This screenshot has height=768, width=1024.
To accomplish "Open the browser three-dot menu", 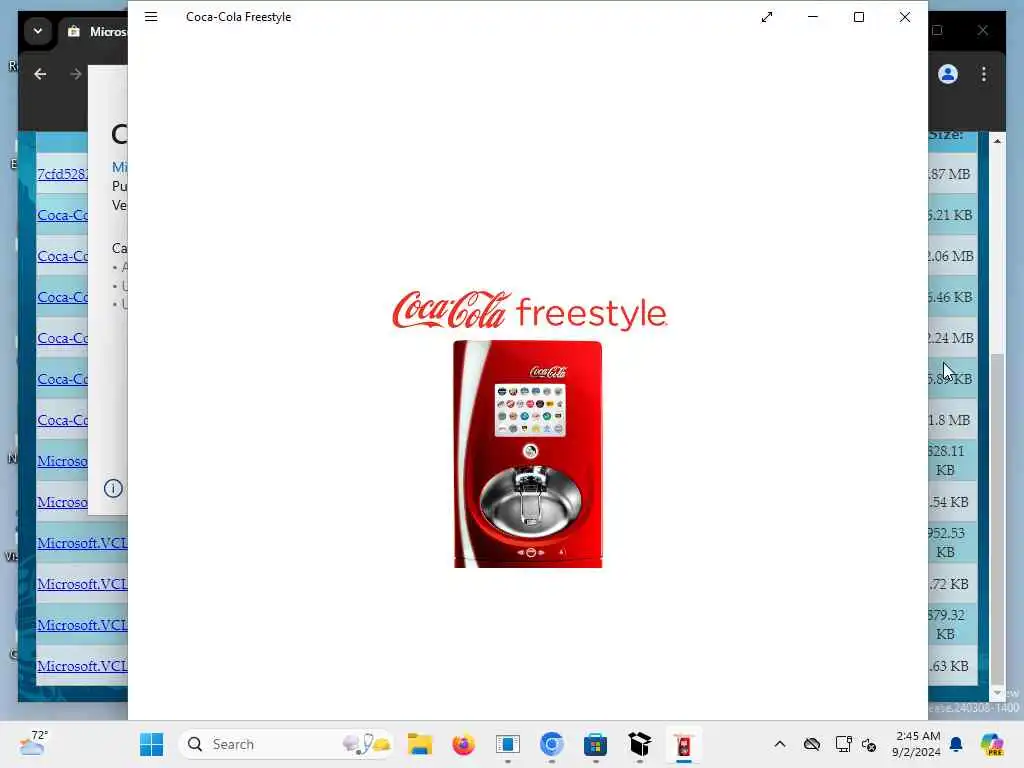I will (984, 74).
